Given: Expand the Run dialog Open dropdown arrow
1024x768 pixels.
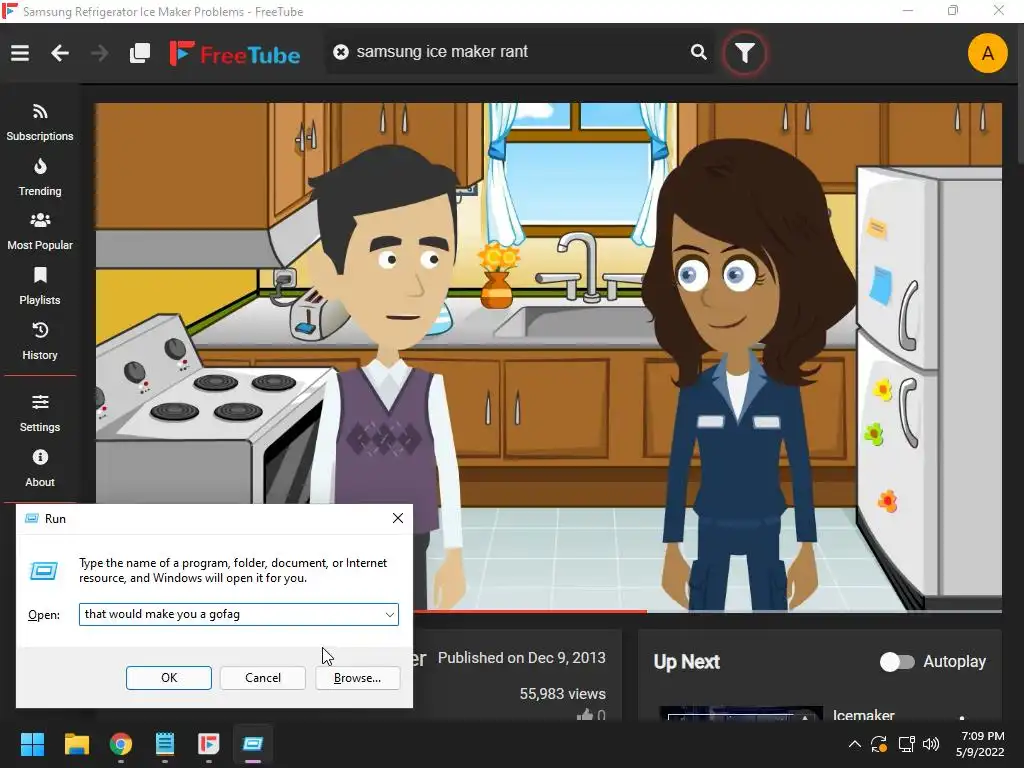Looking at the screenshot, I should [x=389, y=615].
